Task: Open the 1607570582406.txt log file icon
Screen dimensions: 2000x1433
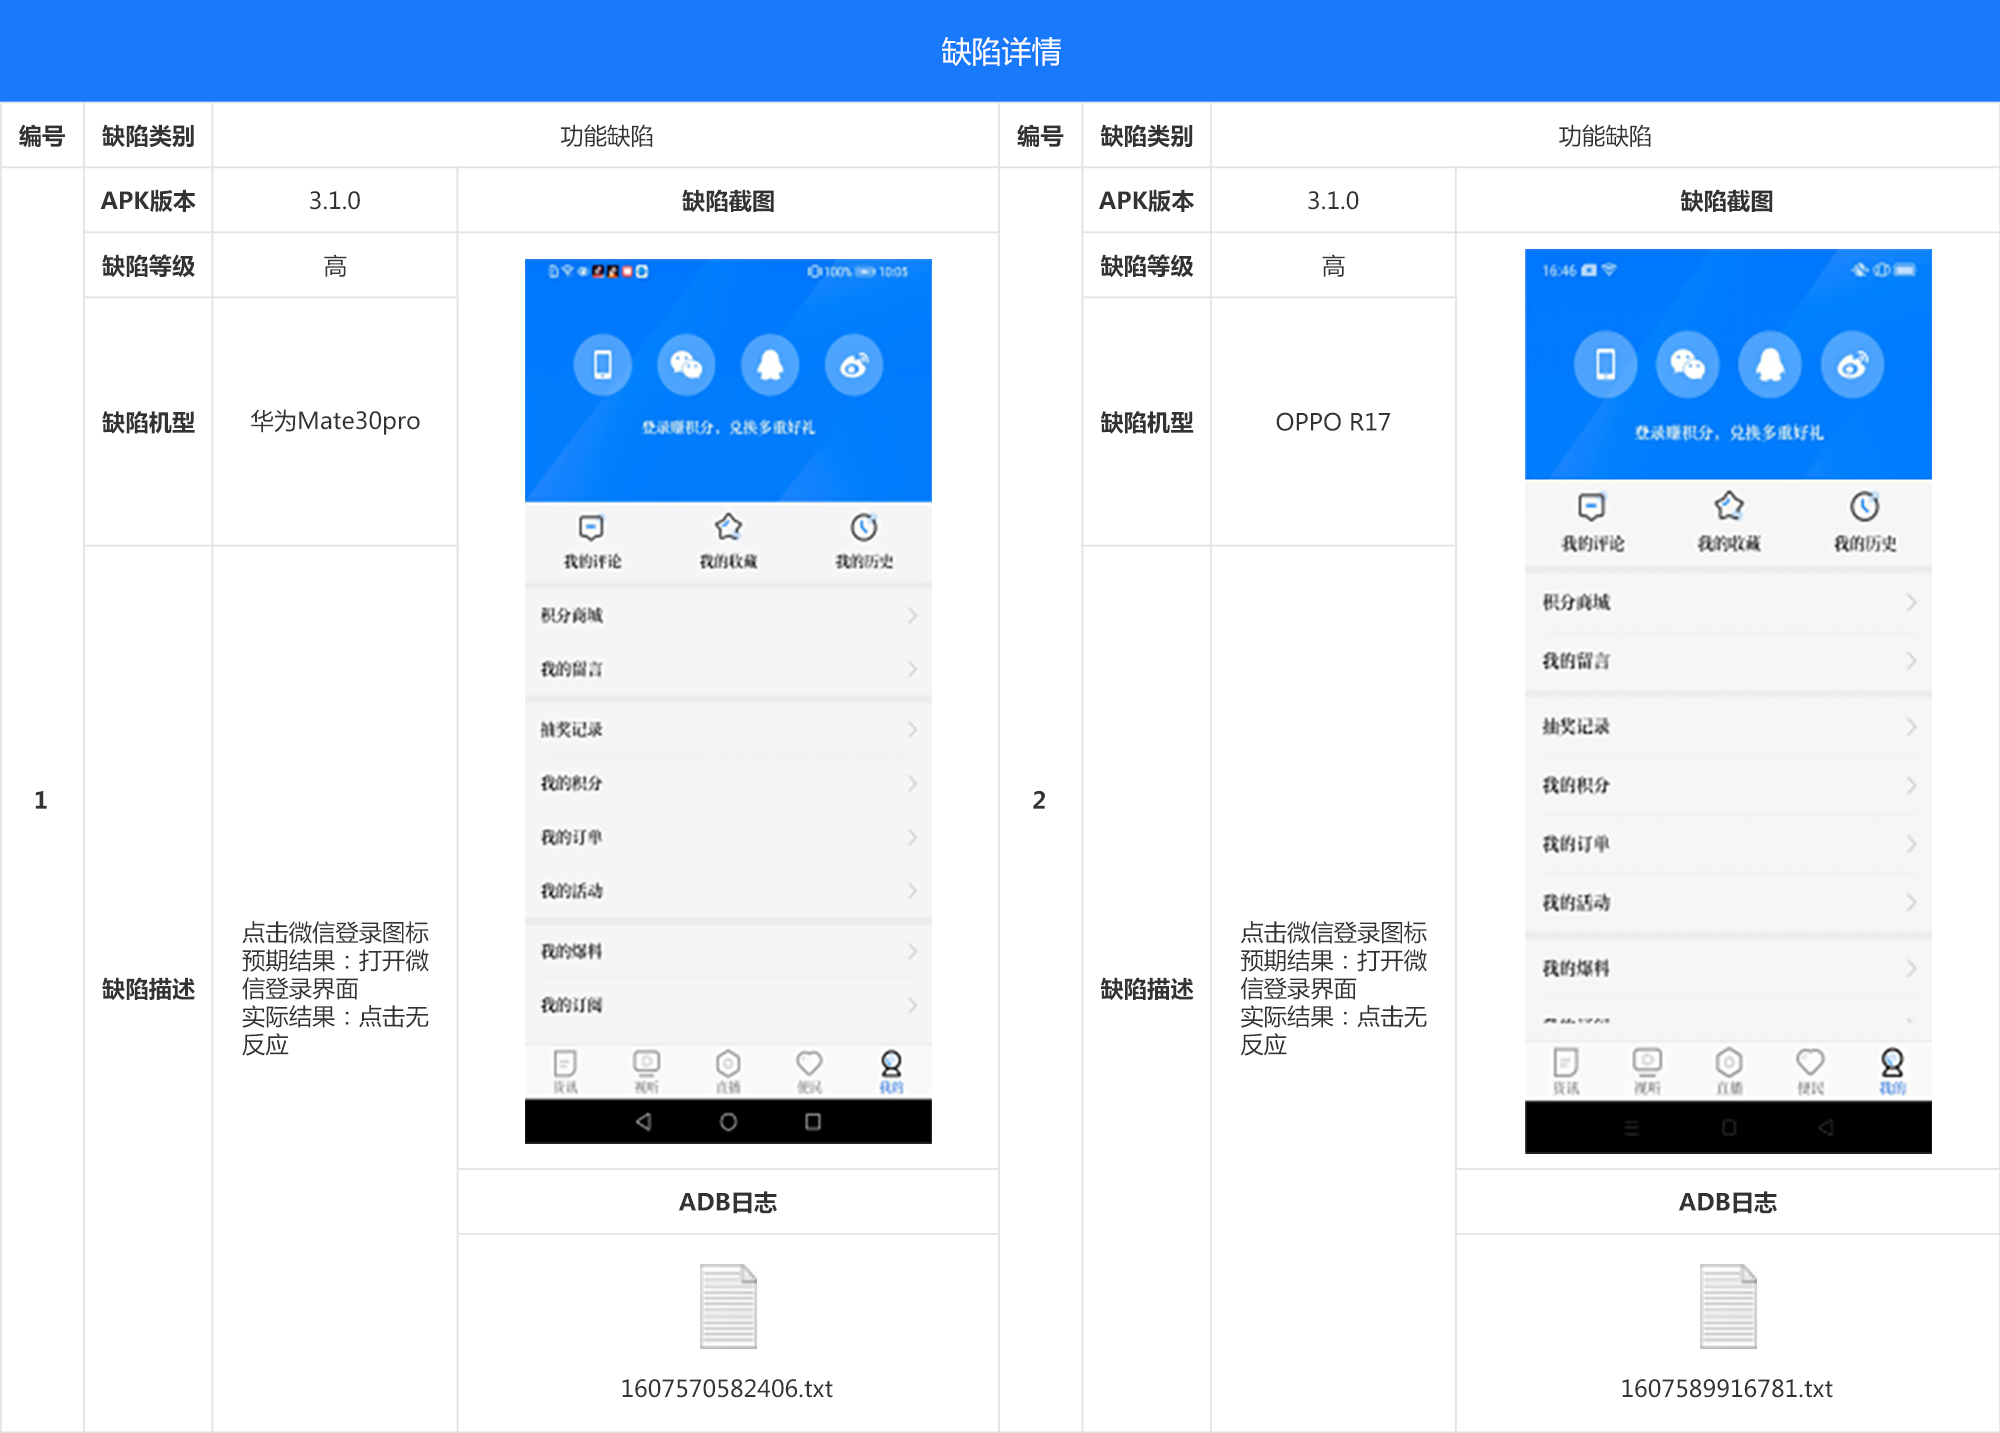Action: coord(728,1306)
